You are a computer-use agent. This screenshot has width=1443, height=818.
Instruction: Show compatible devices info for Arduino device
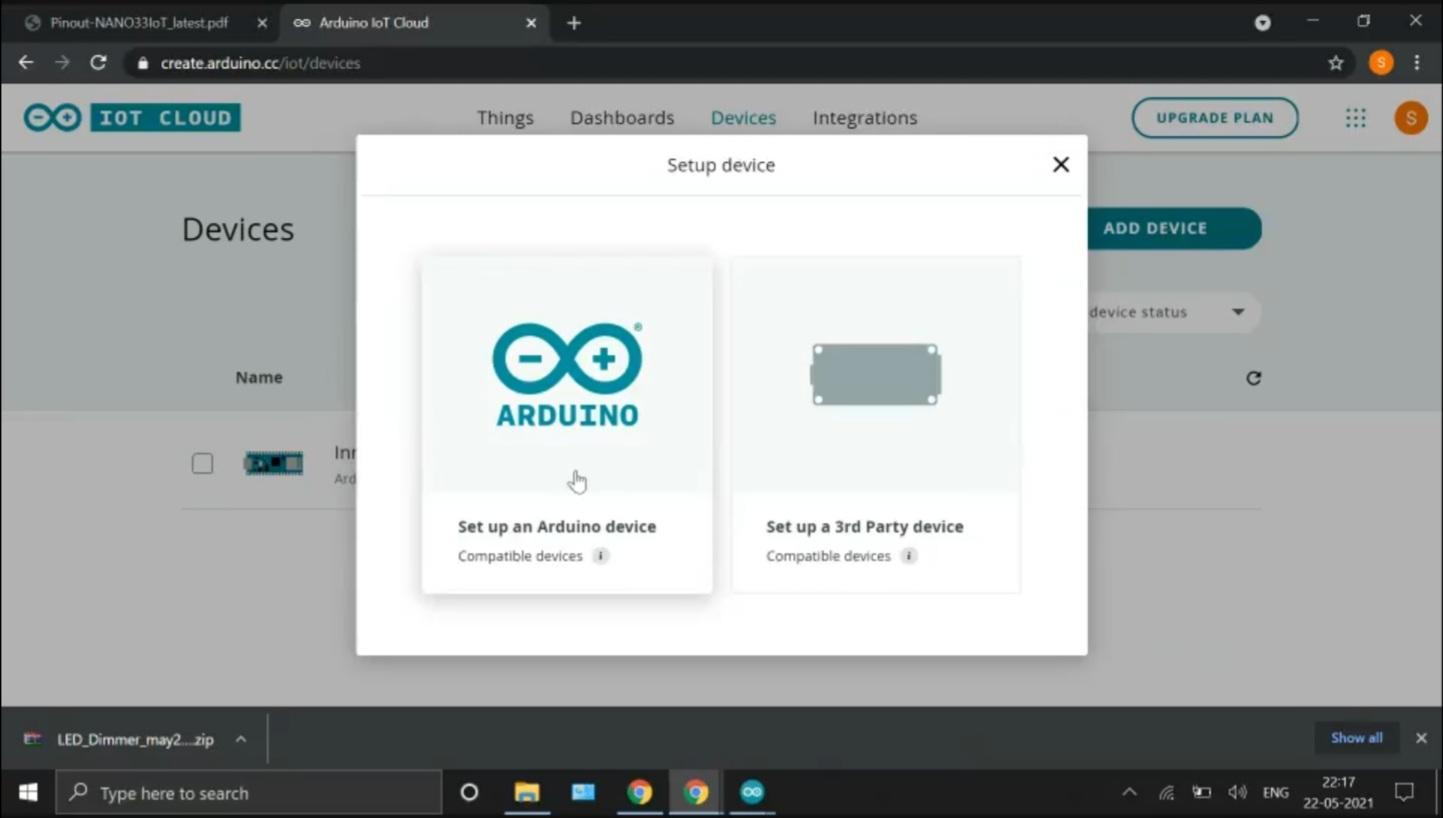click(x=600, y=556)
